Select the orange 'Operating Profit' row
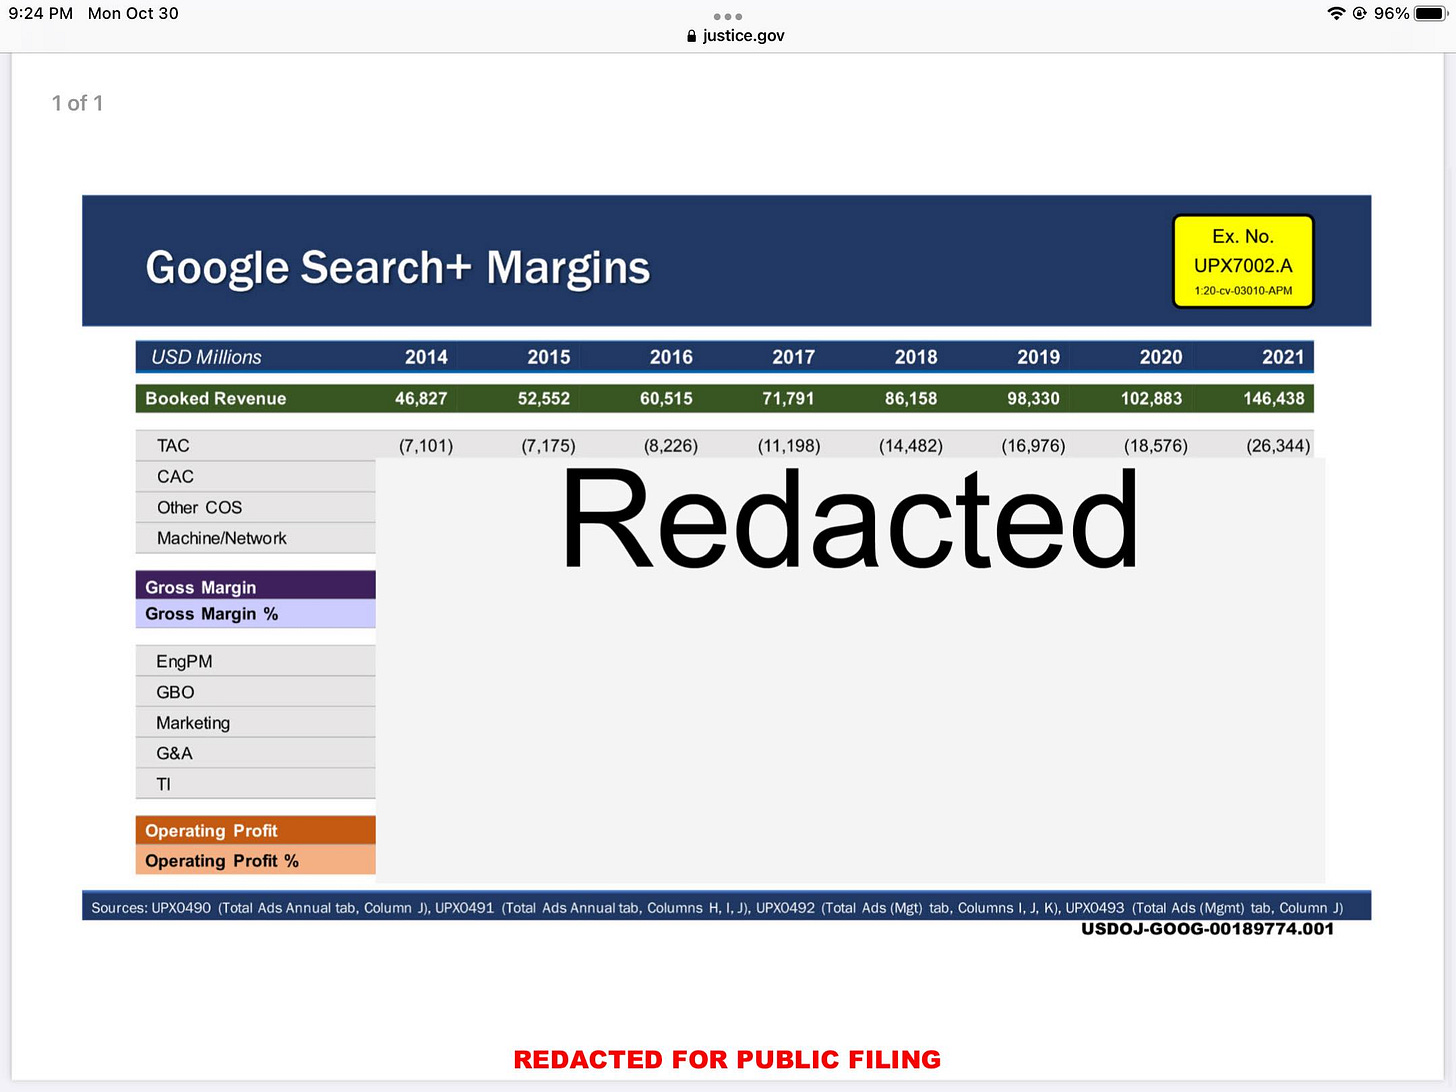This screenshot has width=1456, height=1092. [256, 831]
